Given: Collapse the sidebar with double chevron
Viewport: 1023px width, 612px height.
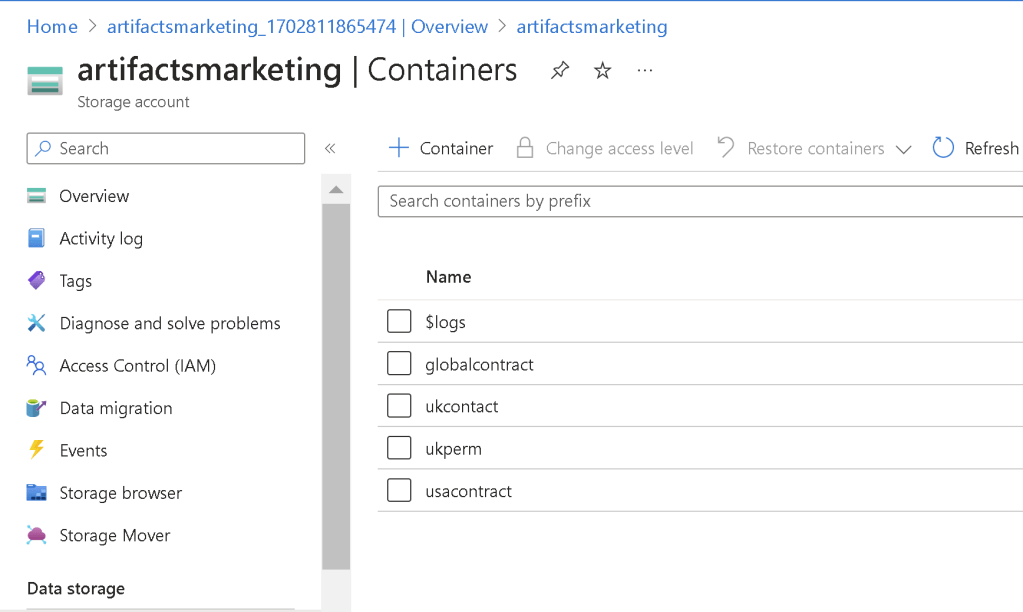Looking at the screenshot, I should 330,149.
